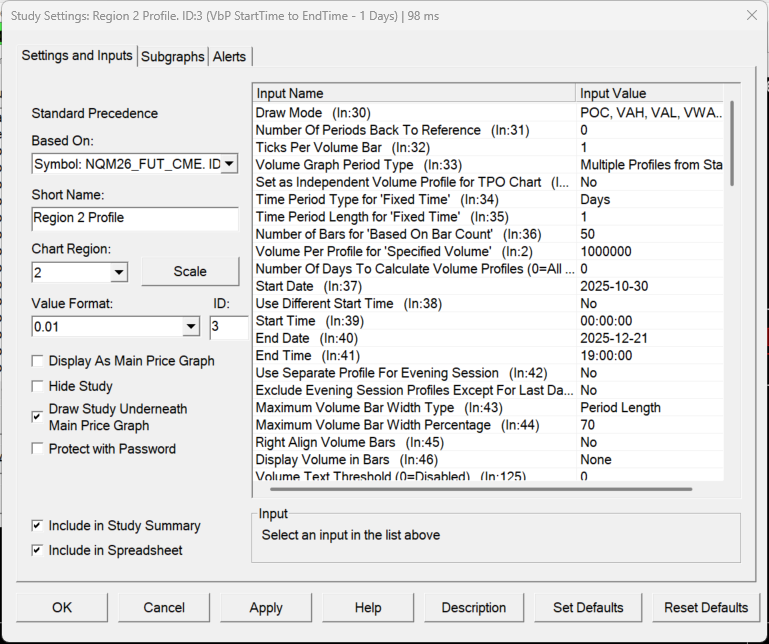
Task: Enable Protect with Password option
Action: [38, 449]
